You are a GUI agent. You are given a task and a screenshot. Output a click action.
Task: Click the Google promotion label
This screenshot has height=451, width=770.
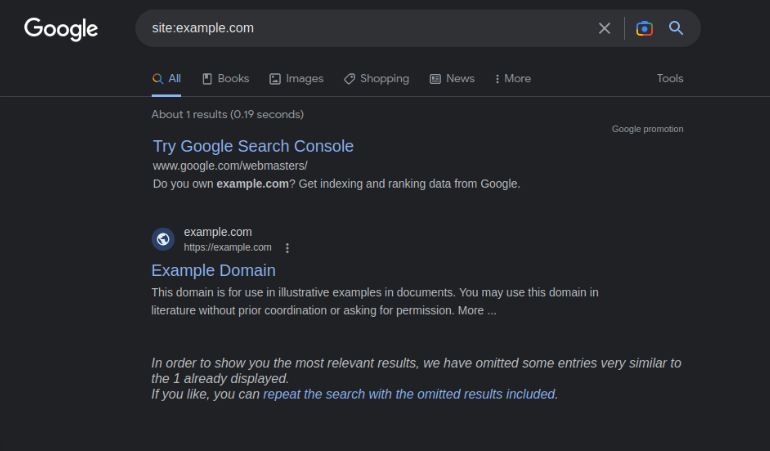click(x=647, y=129)
